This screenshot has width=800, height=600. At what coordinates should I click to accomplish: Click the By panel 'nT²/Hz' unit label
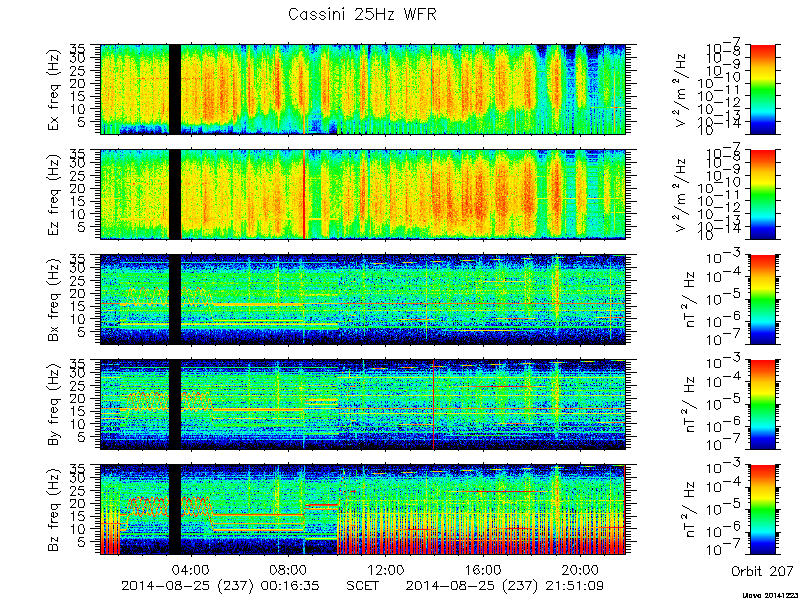pos(687,405)
